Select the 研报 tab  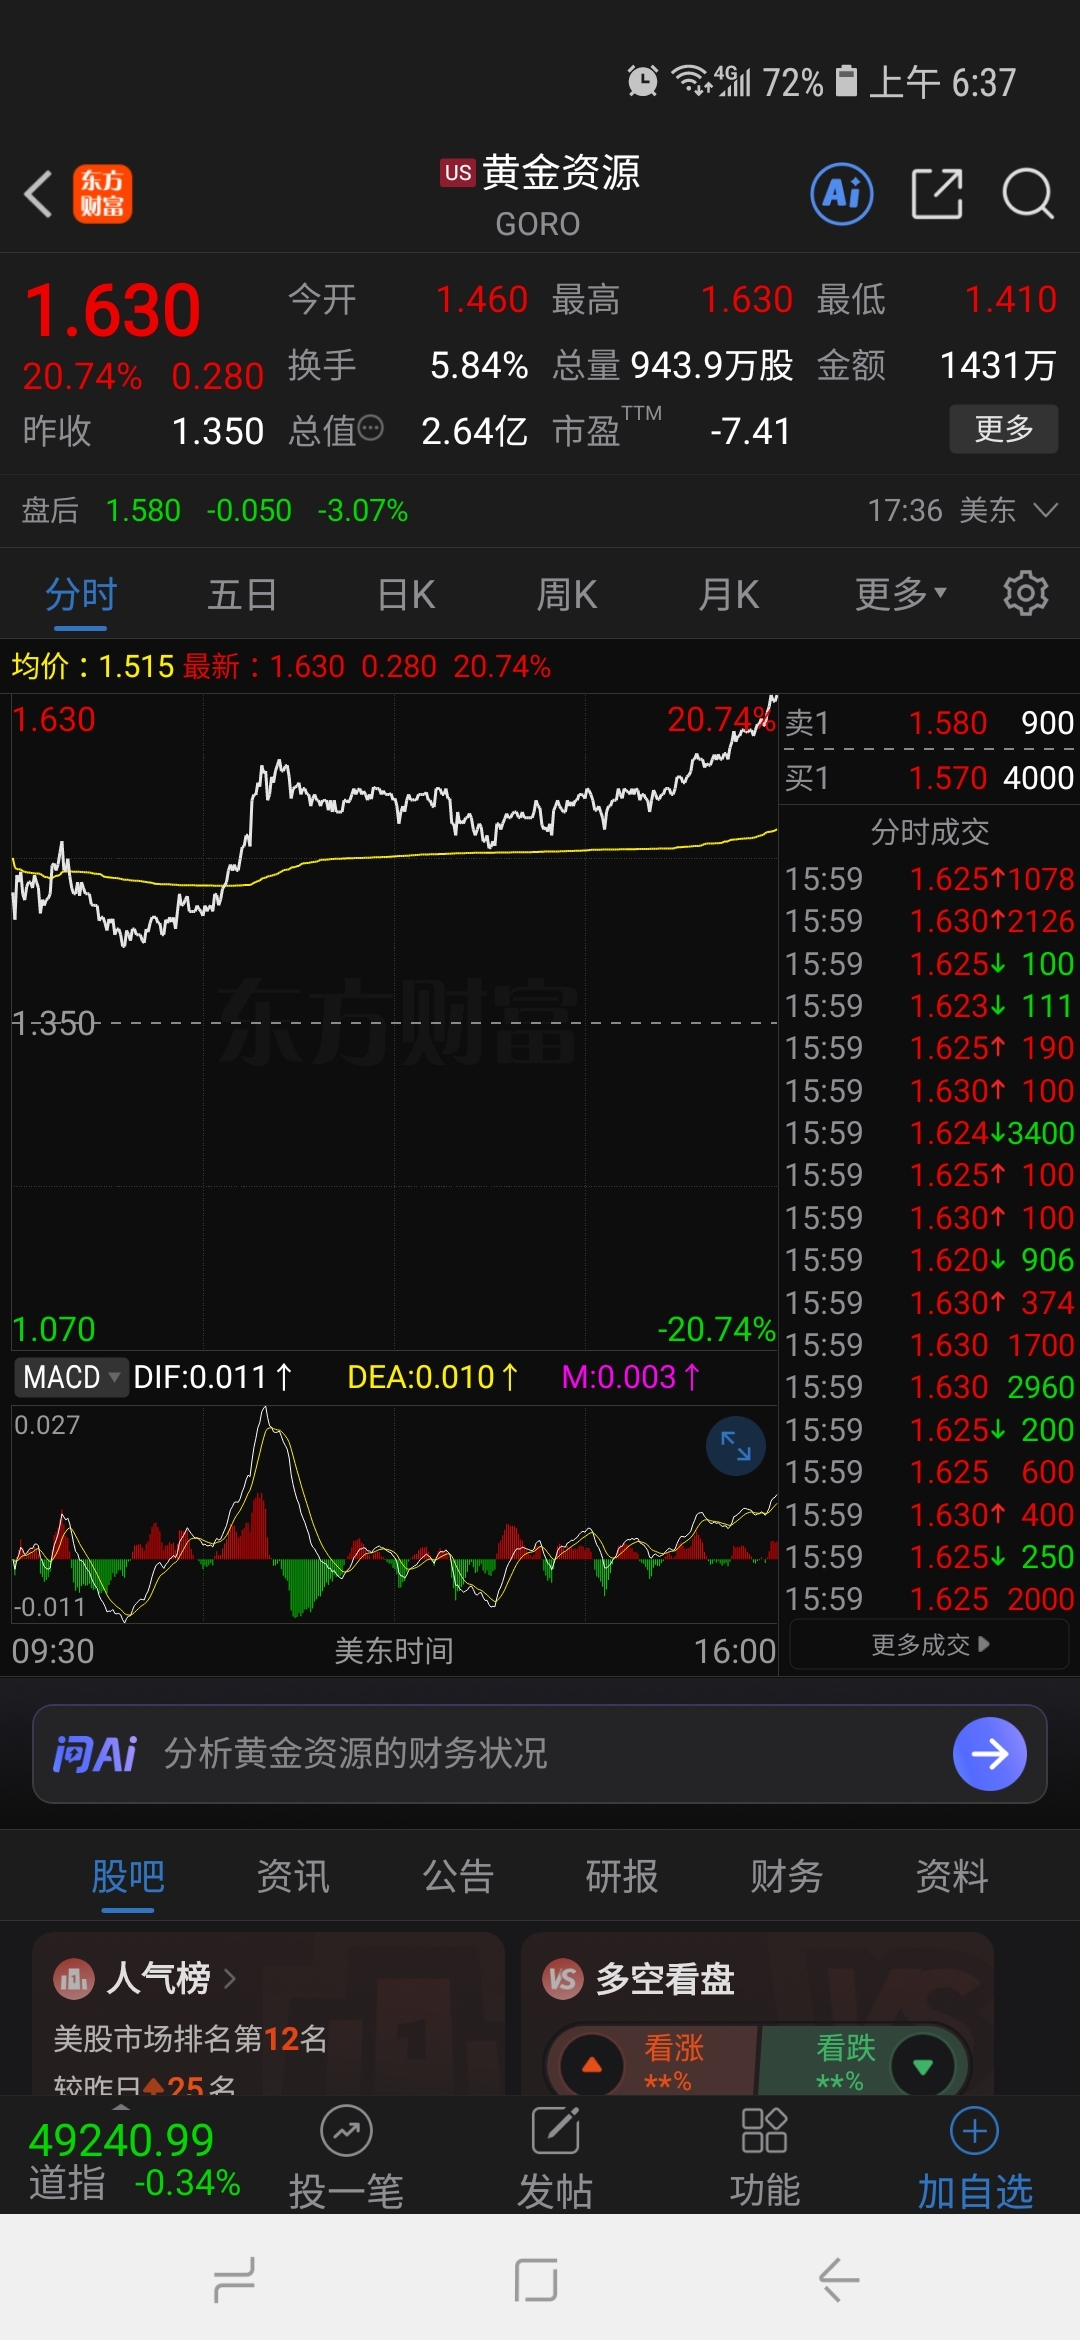(x=622, y=1877)
